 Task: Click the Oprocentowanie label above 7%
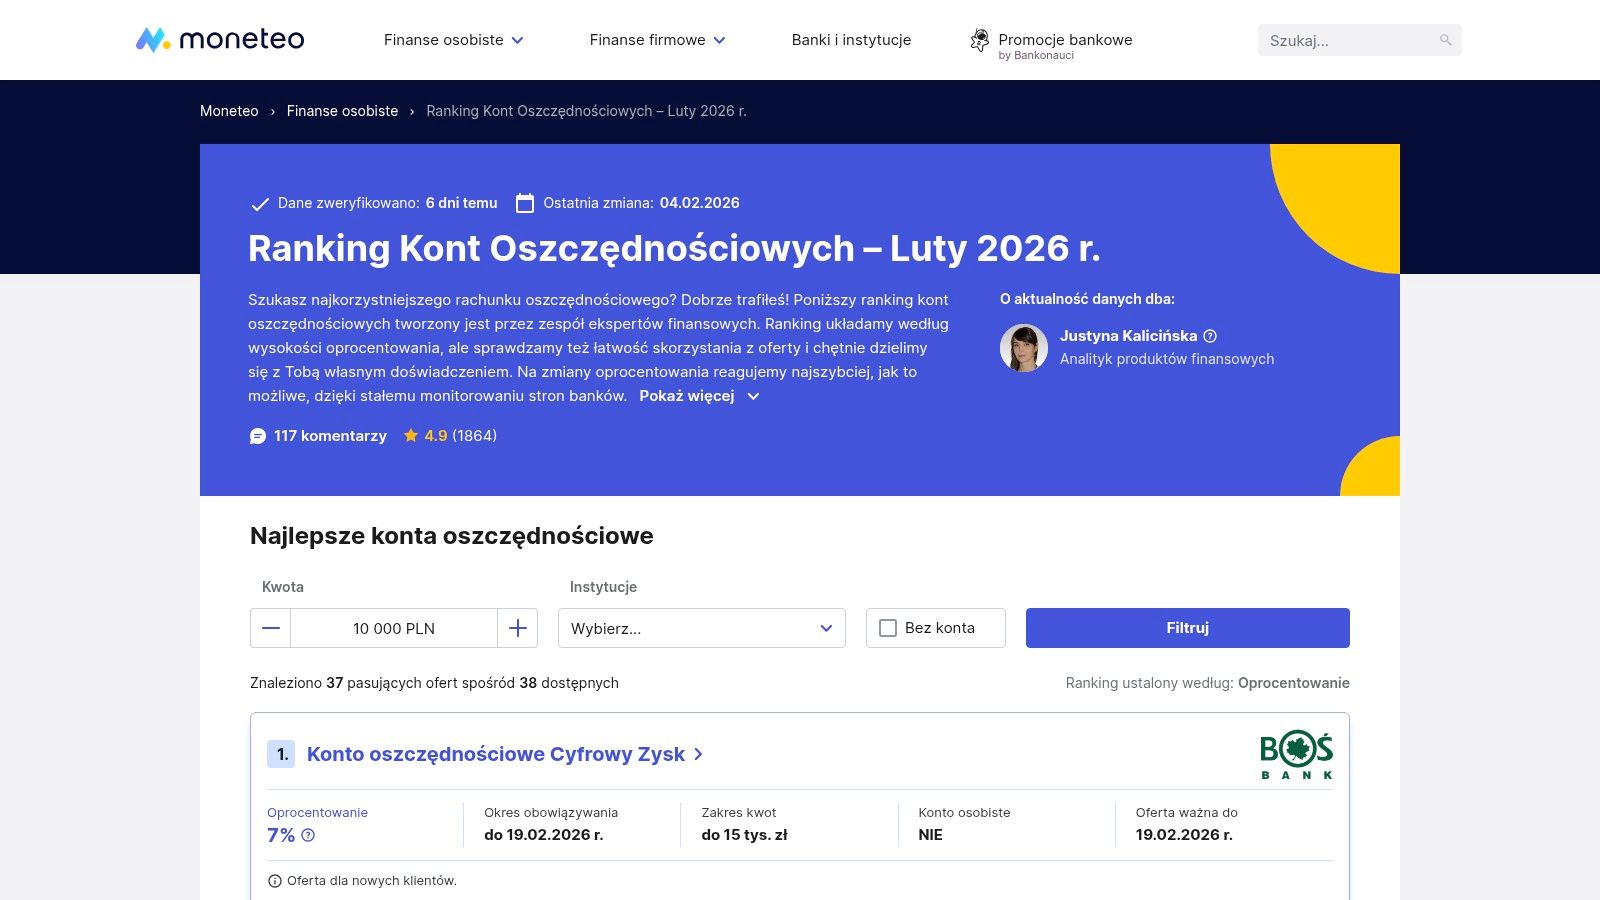click(x=317, y=813)
